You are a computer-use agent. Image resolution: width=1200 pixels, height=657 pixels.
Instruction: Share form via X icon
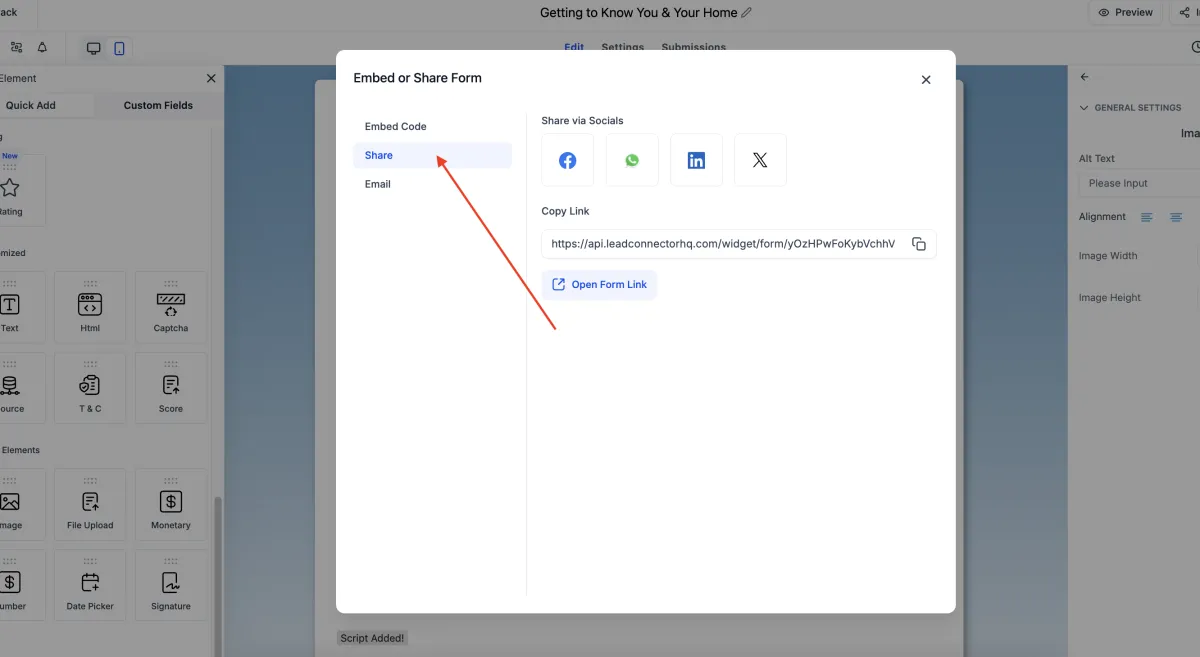point(760,160)
